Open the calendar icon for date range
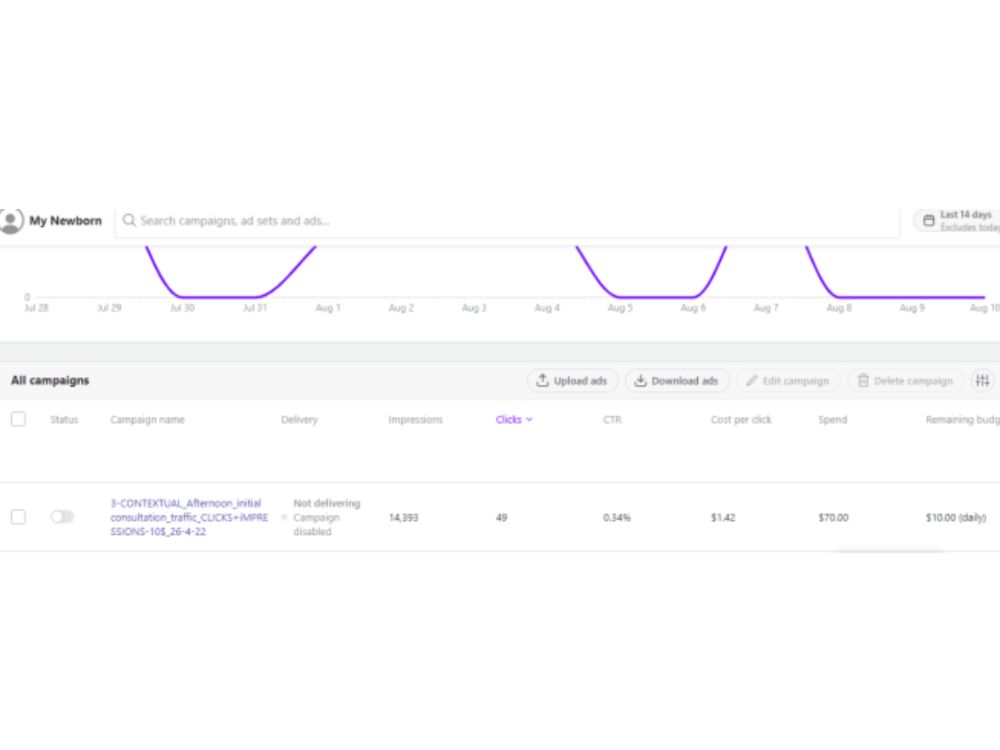 pyautogui.click(x=929, y=221)
